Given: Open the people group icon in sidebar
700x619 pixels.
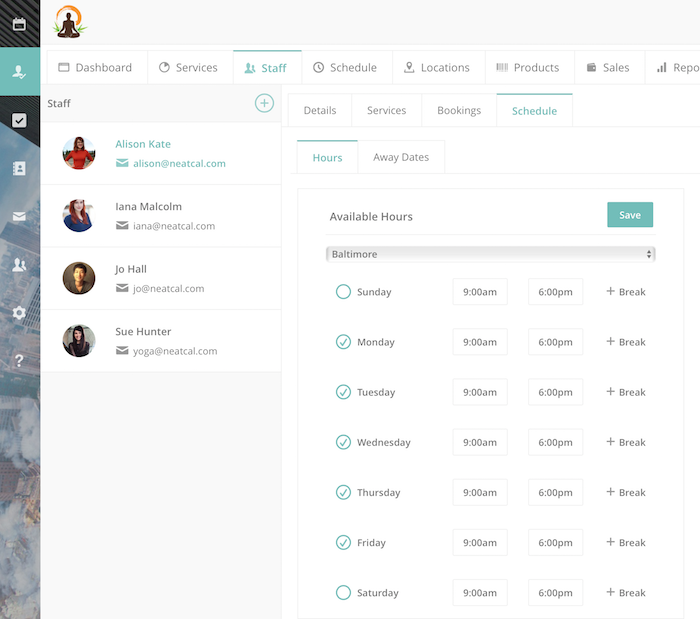Looking at the screenshot, I should [x=19, y=265].
